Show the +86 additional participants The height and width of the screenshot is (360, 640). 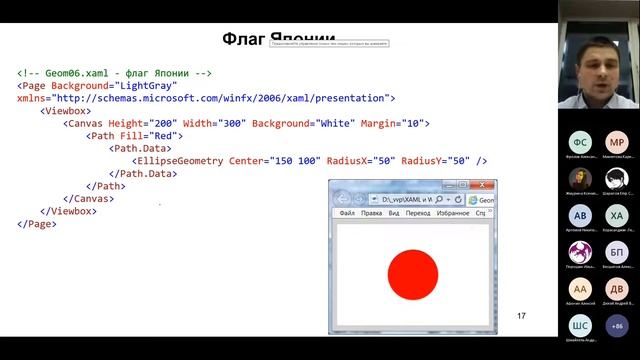click(617, 326)
